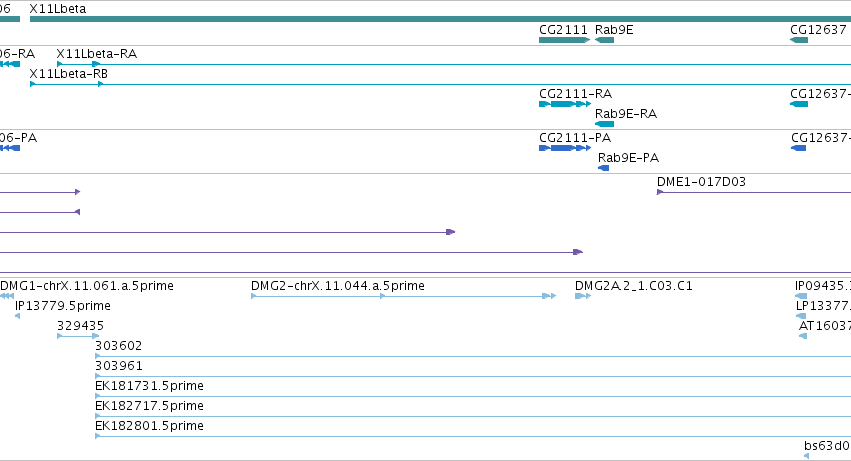This screenshot has width=851, height=461.
Task: Click the Rab9E gene label
Action: [x=614, y=29]
